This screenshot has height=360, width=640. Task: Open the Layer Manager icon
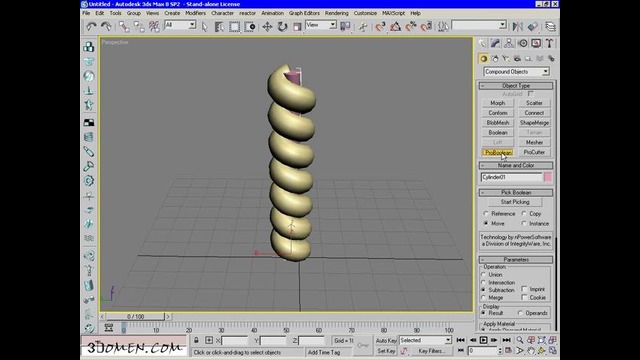click(x=550, y=27)
